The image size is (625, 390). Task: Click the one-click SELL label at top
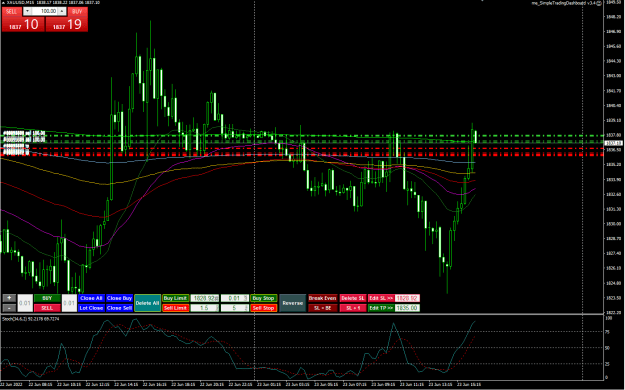point(12,12)
